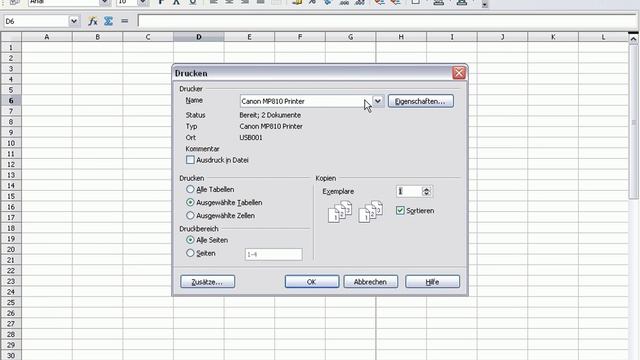Select row 30 header
640x360 pixels.
(11, 355)
